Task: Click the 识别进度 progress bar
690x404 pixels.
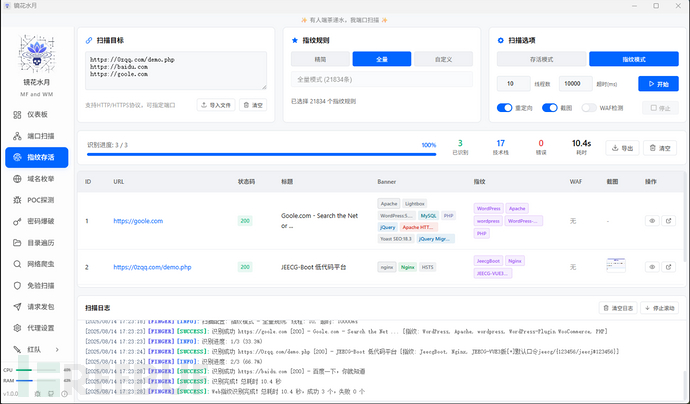Action: pos(261,154)
